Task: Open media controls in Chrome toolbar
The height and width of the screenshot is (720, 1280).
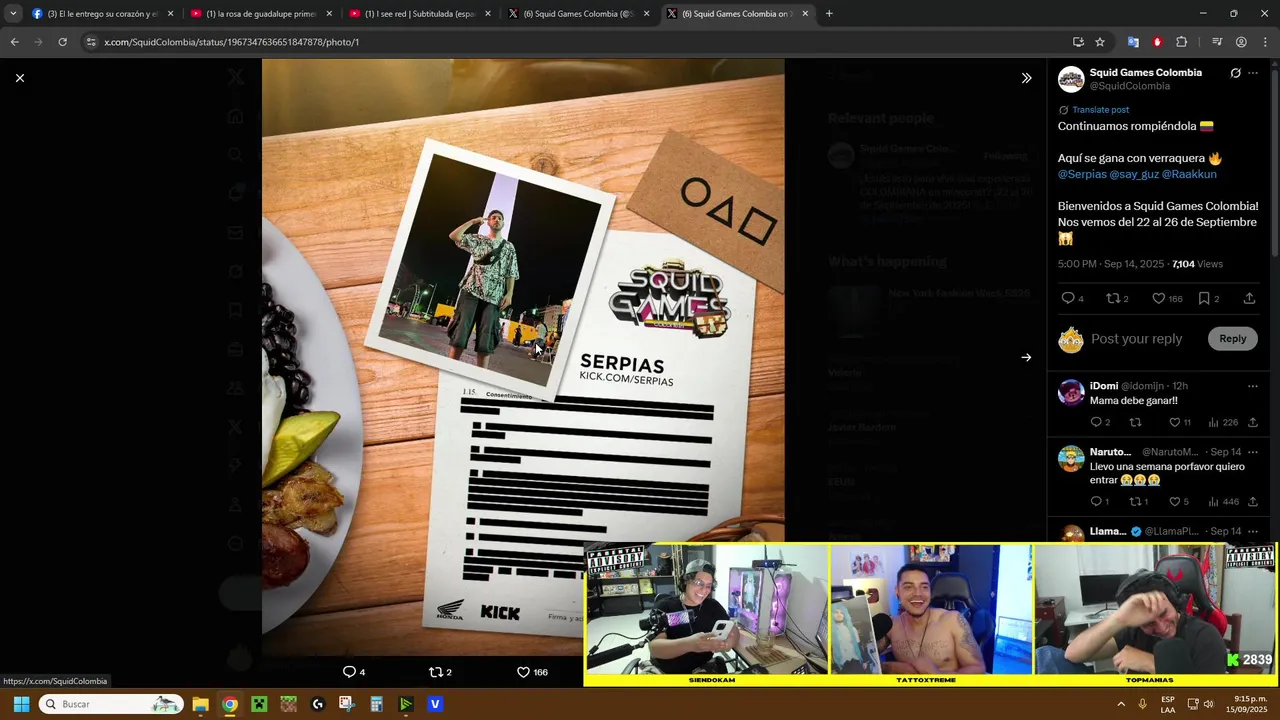Action: tap(1216, 42)
